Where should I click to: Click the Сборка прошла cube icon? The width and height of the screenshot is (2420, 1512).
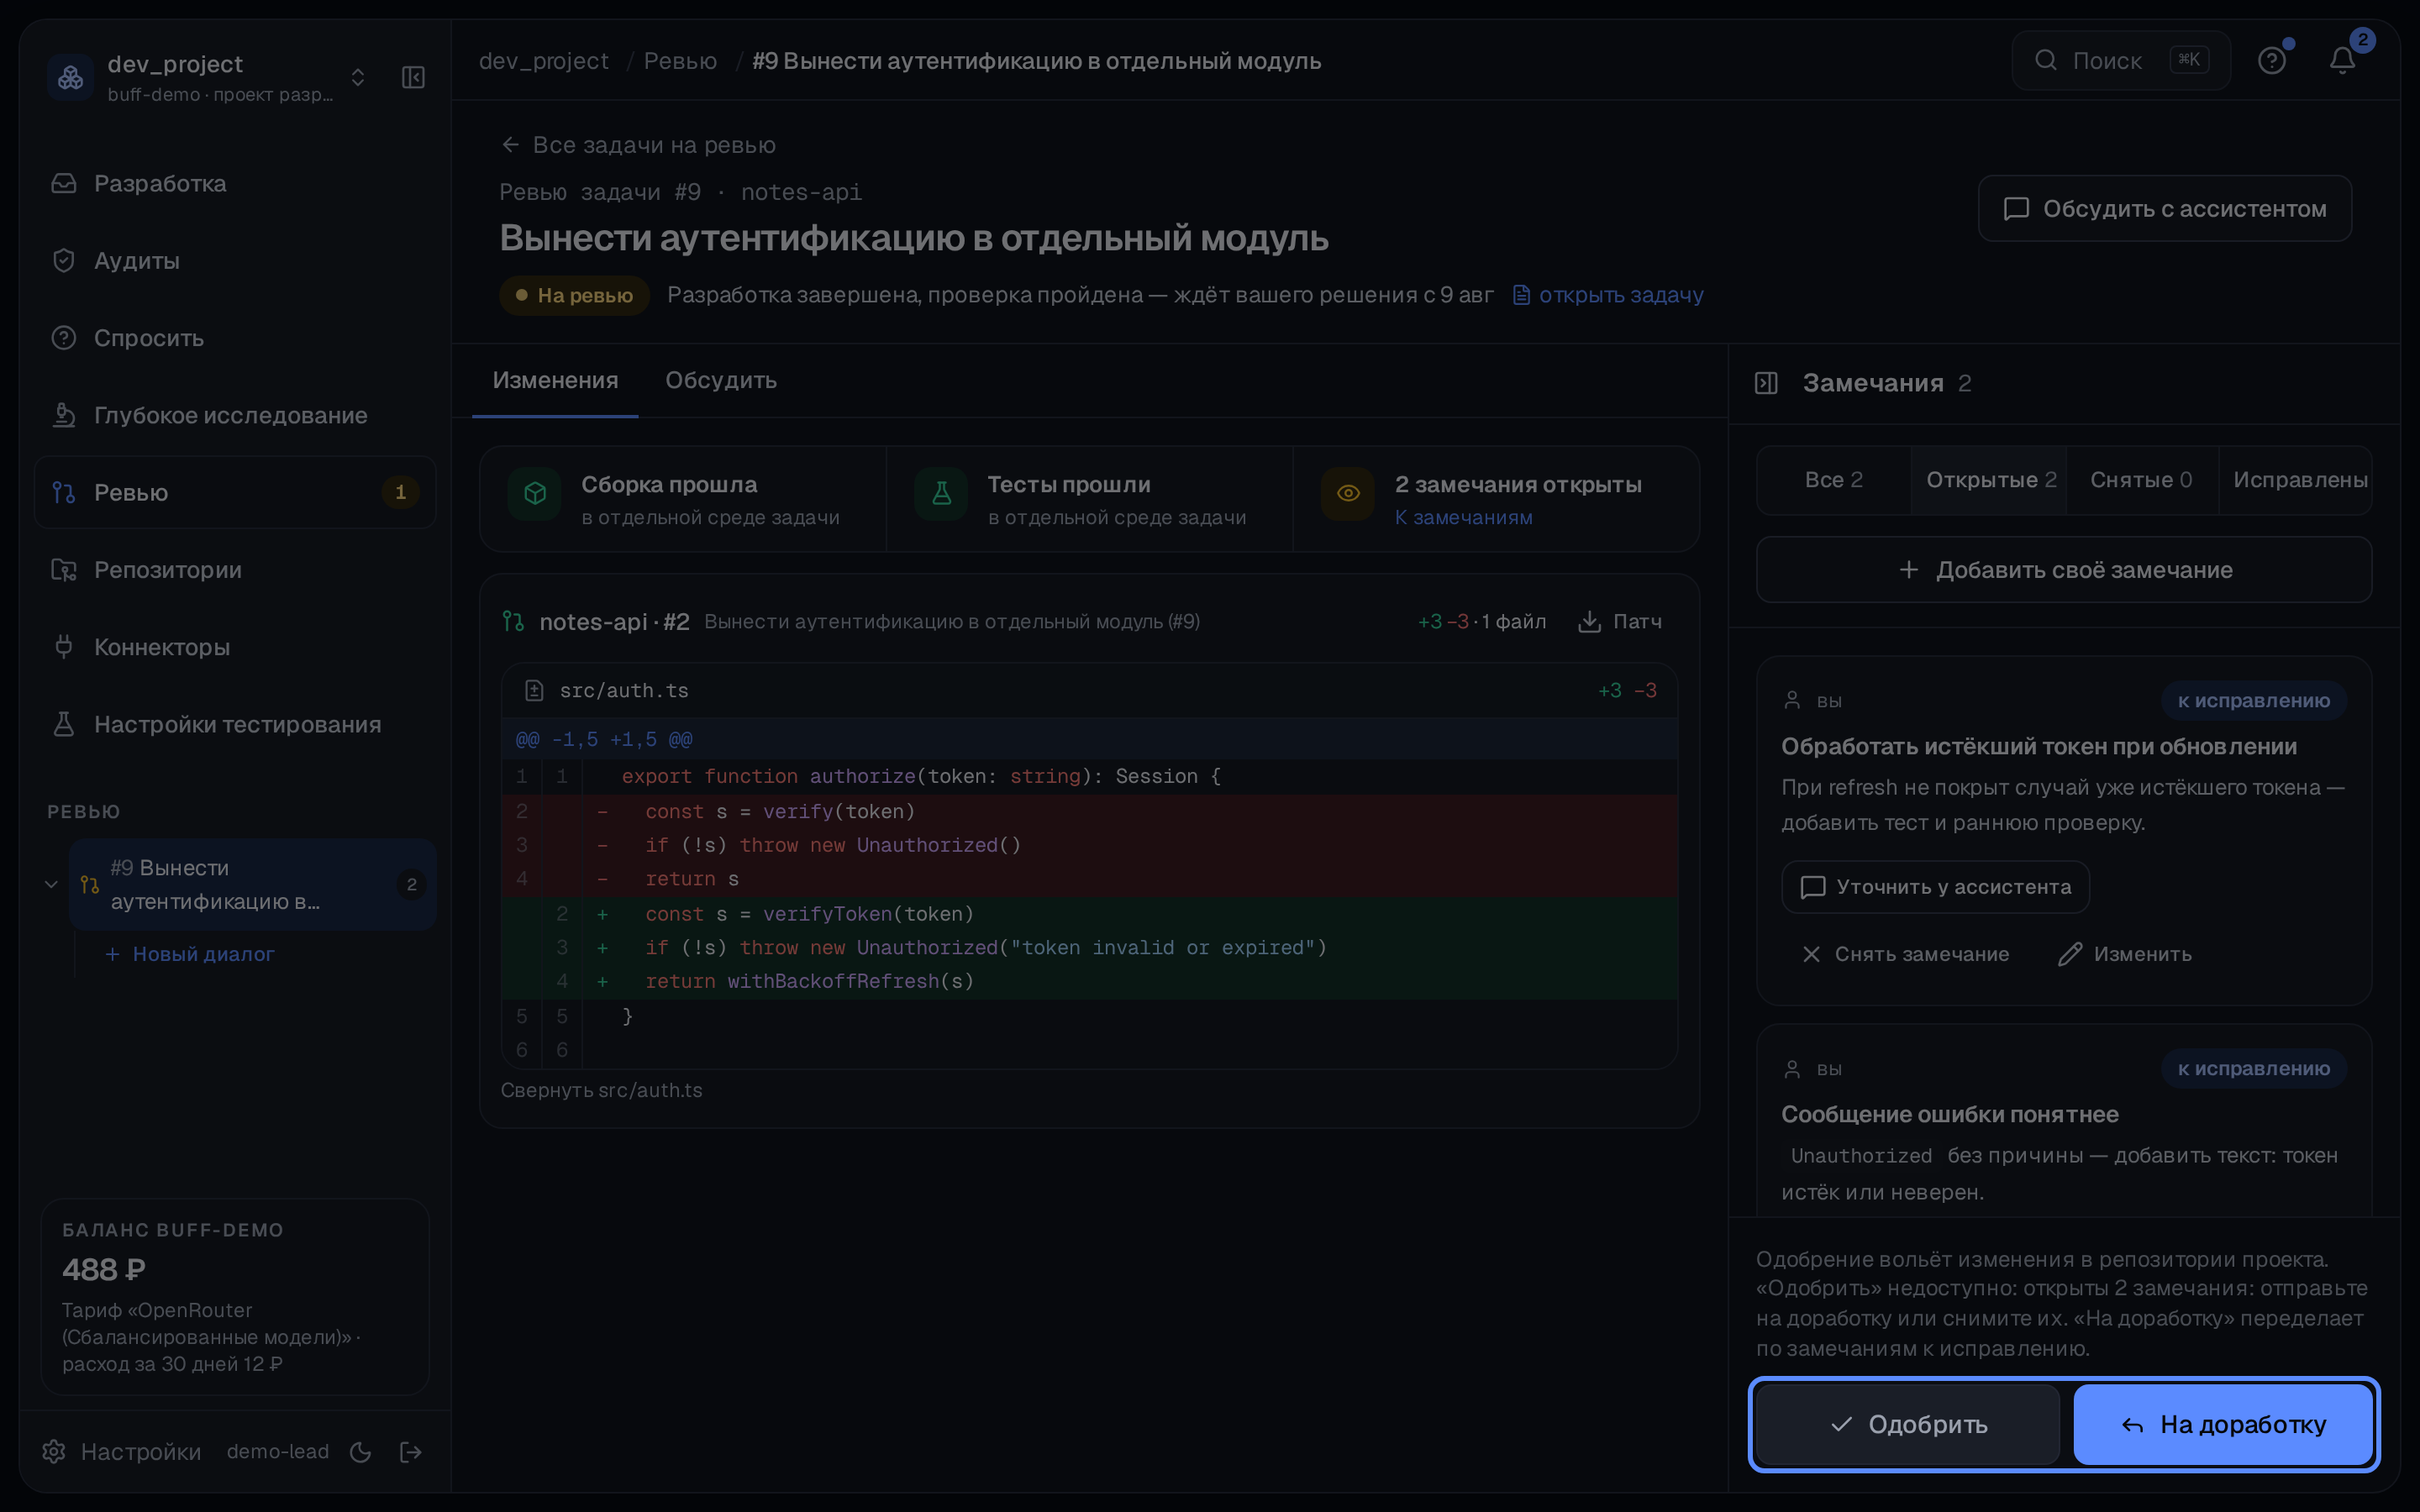[x=535, y=493]
